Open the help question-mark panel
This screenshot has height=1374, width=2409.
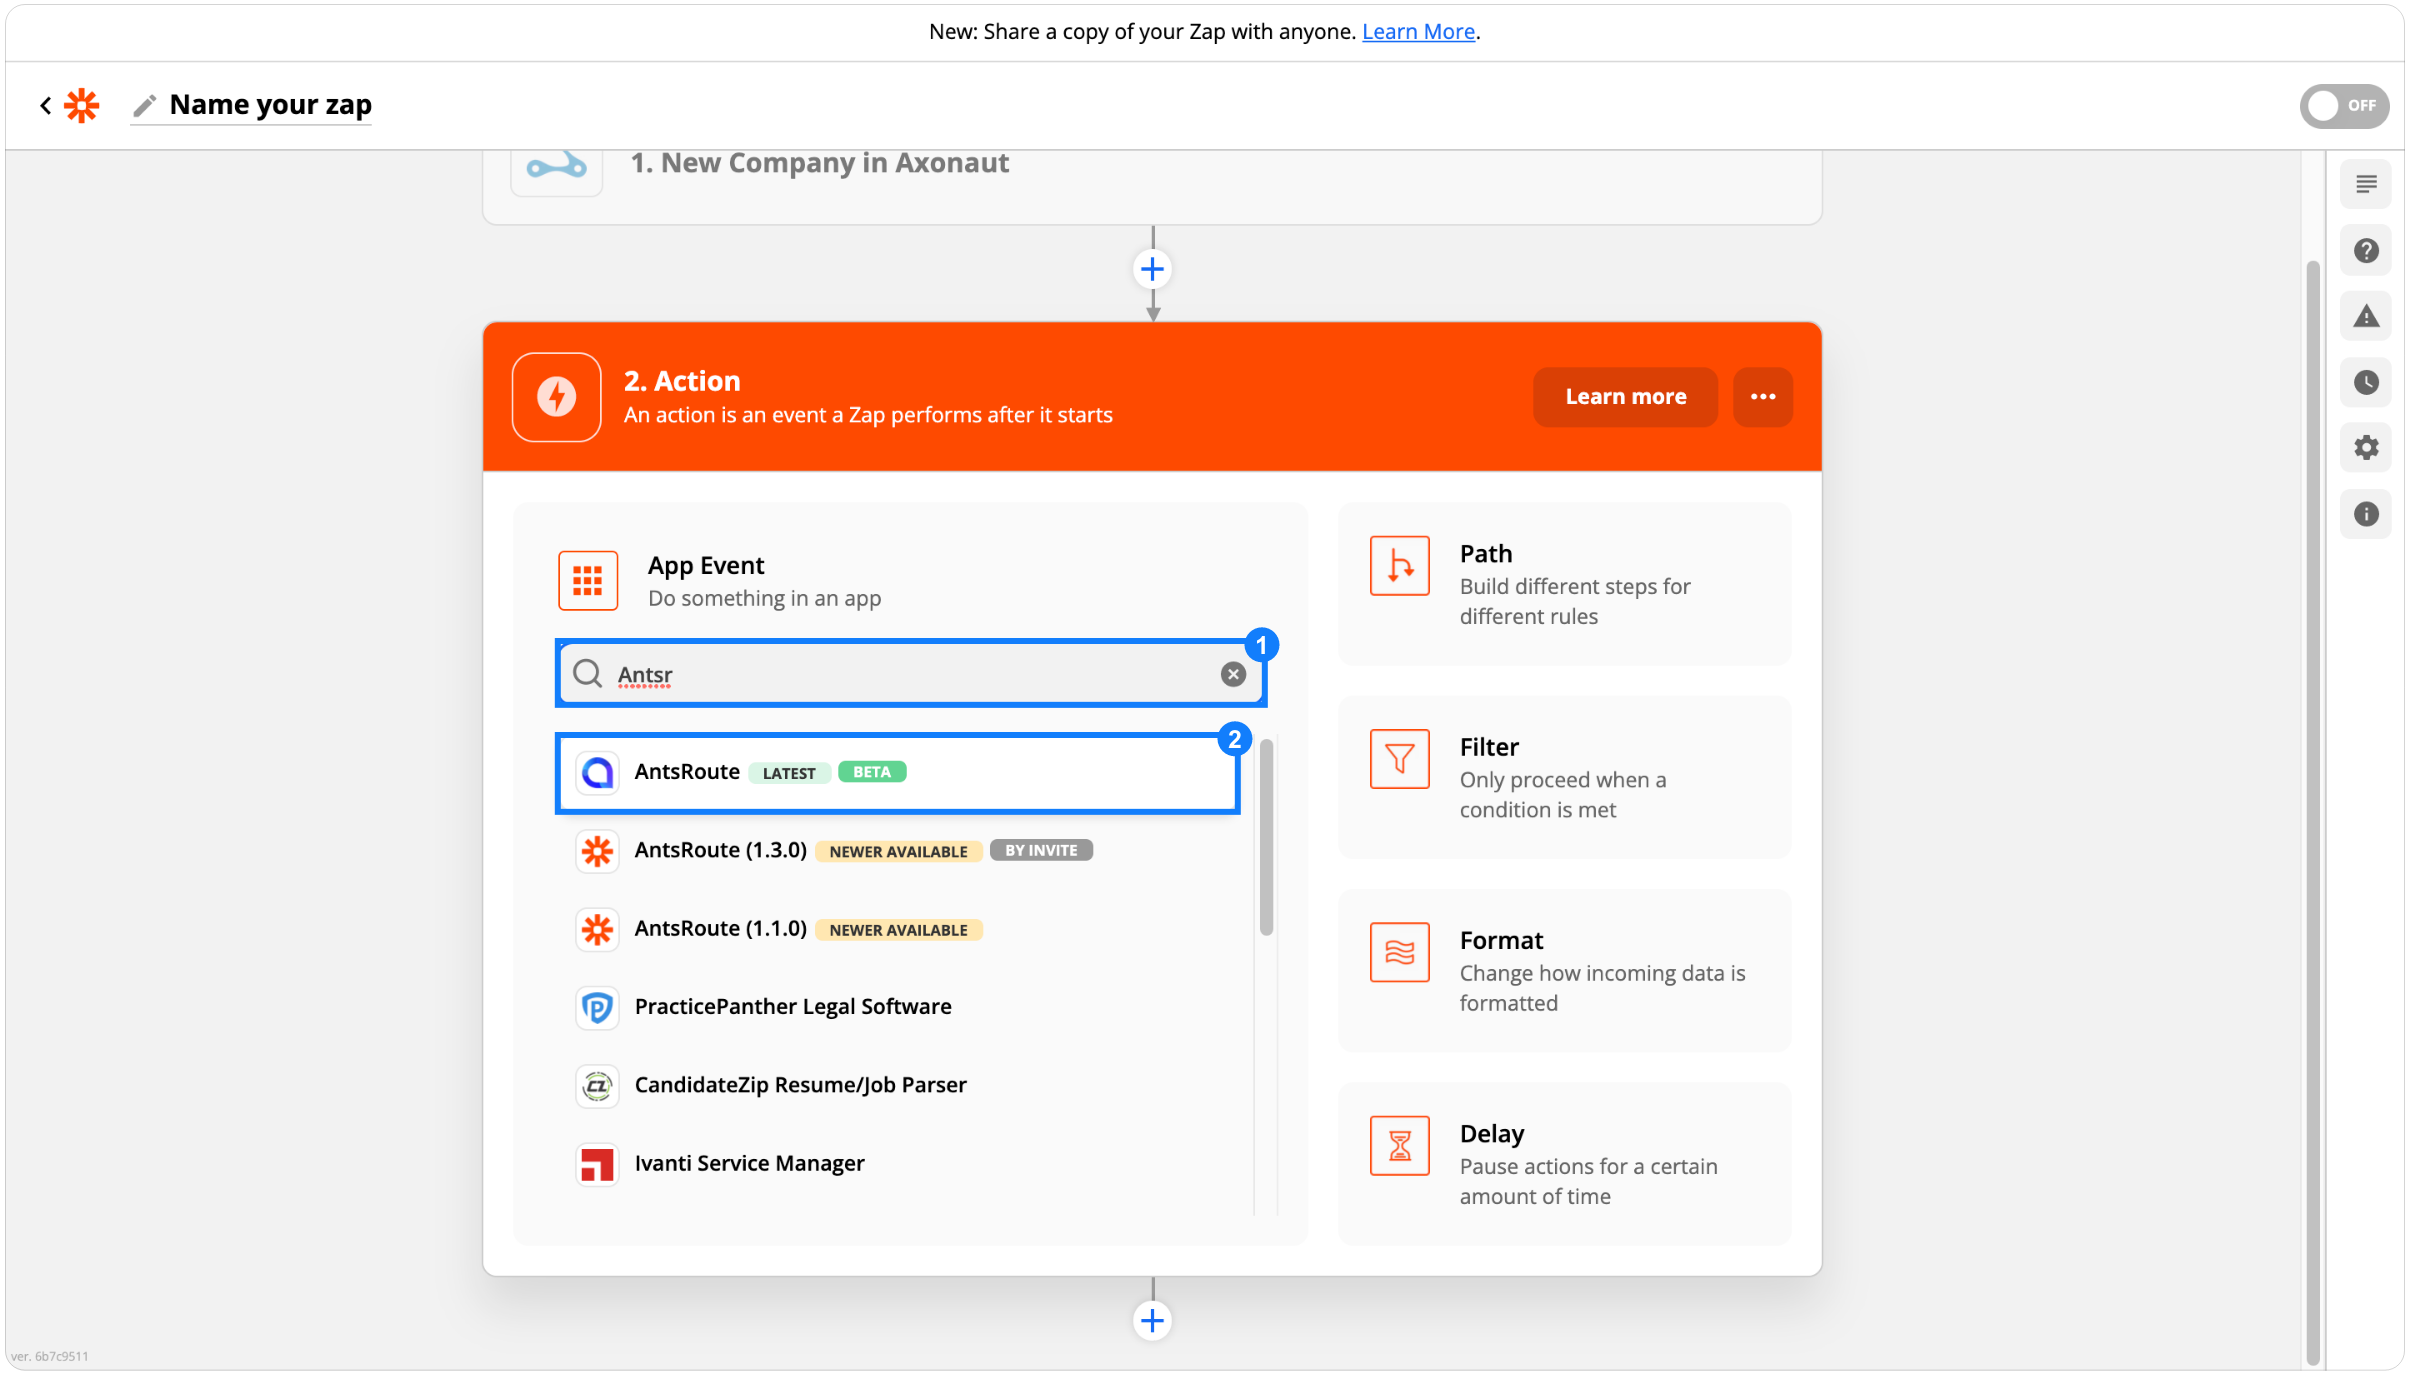point(2365,250)
